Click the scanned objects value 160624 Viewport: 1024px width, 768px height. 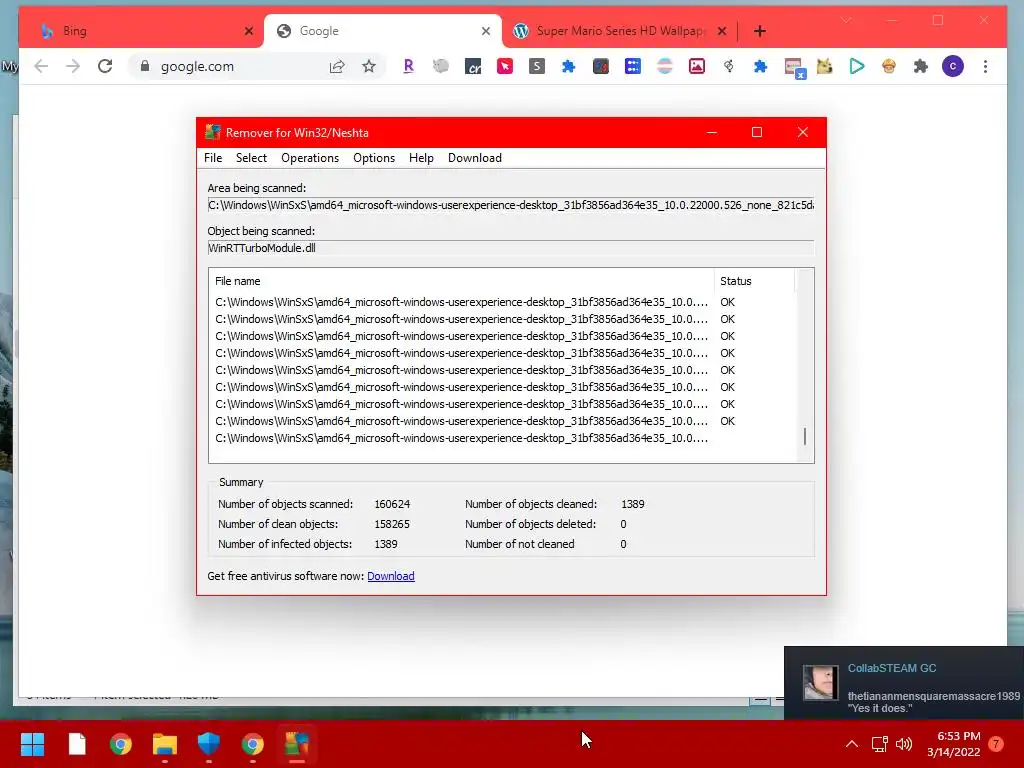392,504
